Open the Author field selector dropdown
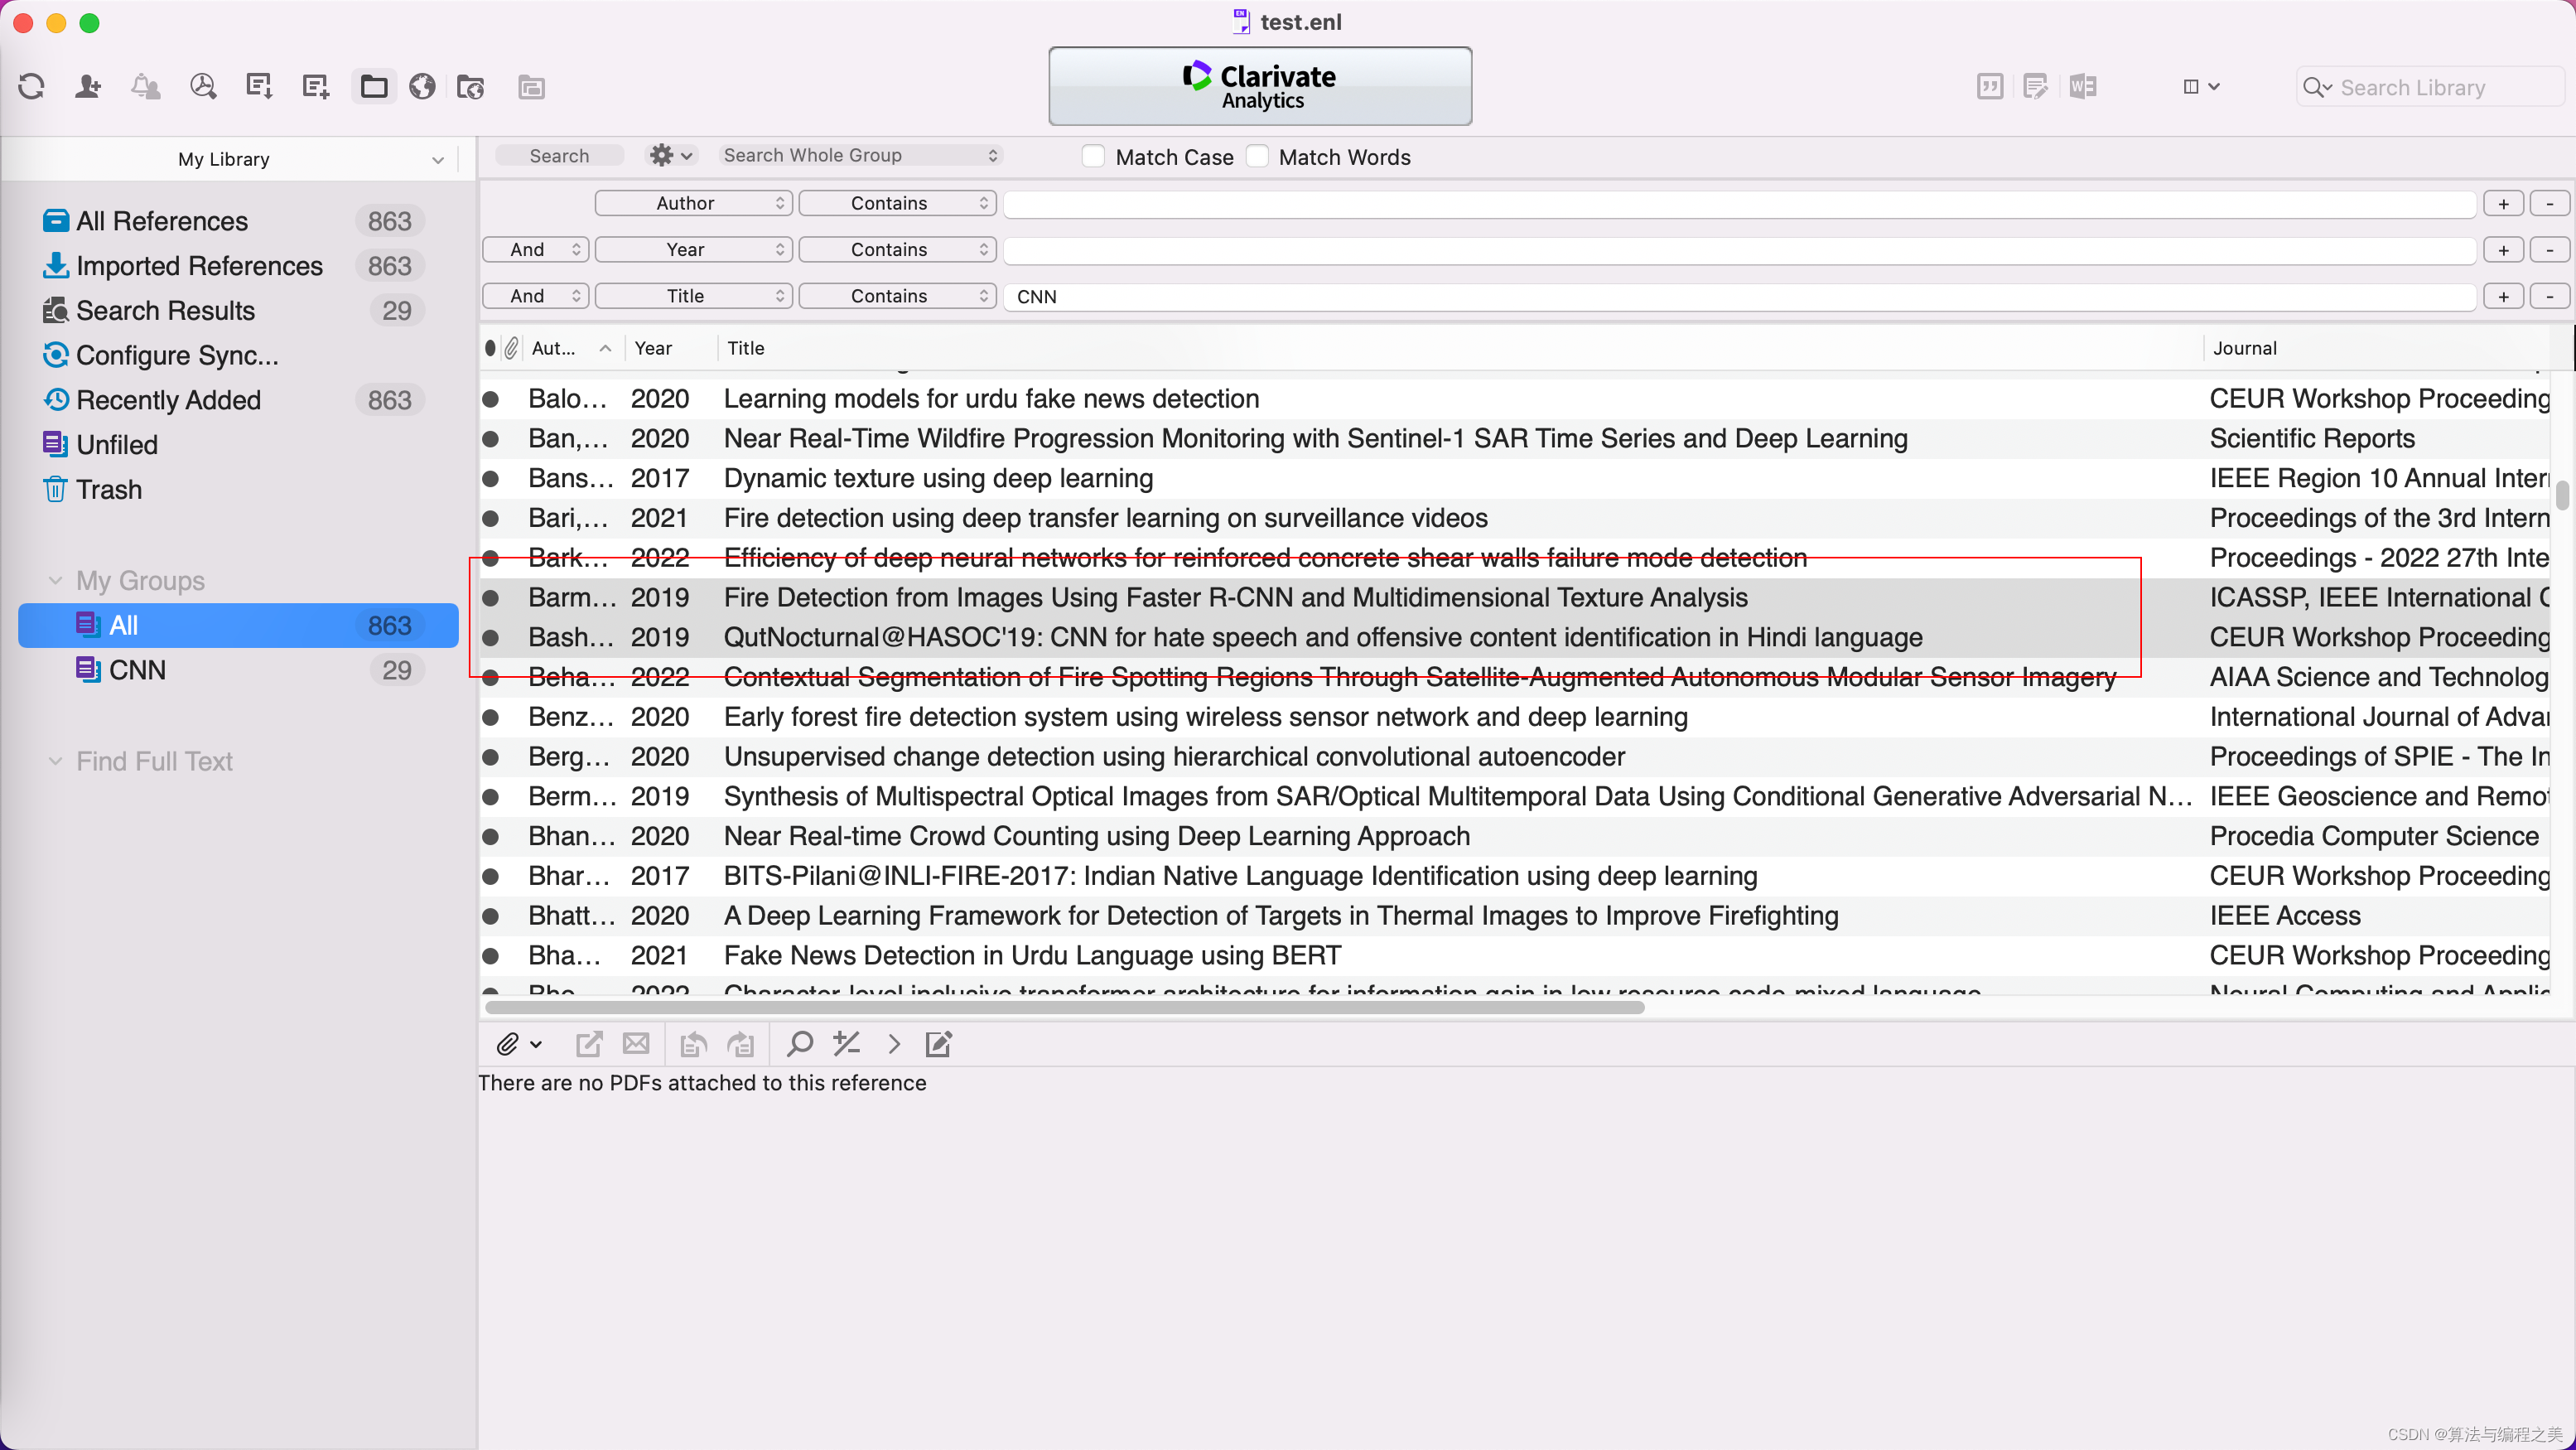Viewport: 2576px width, 1450px height. pos(694,203)
